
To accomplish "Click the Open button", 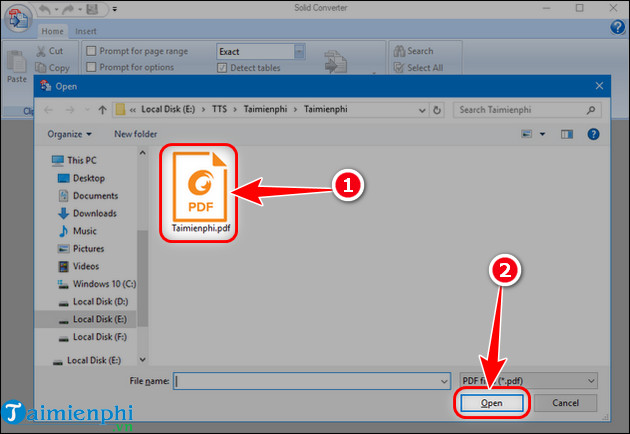I will tap(491, 403).
